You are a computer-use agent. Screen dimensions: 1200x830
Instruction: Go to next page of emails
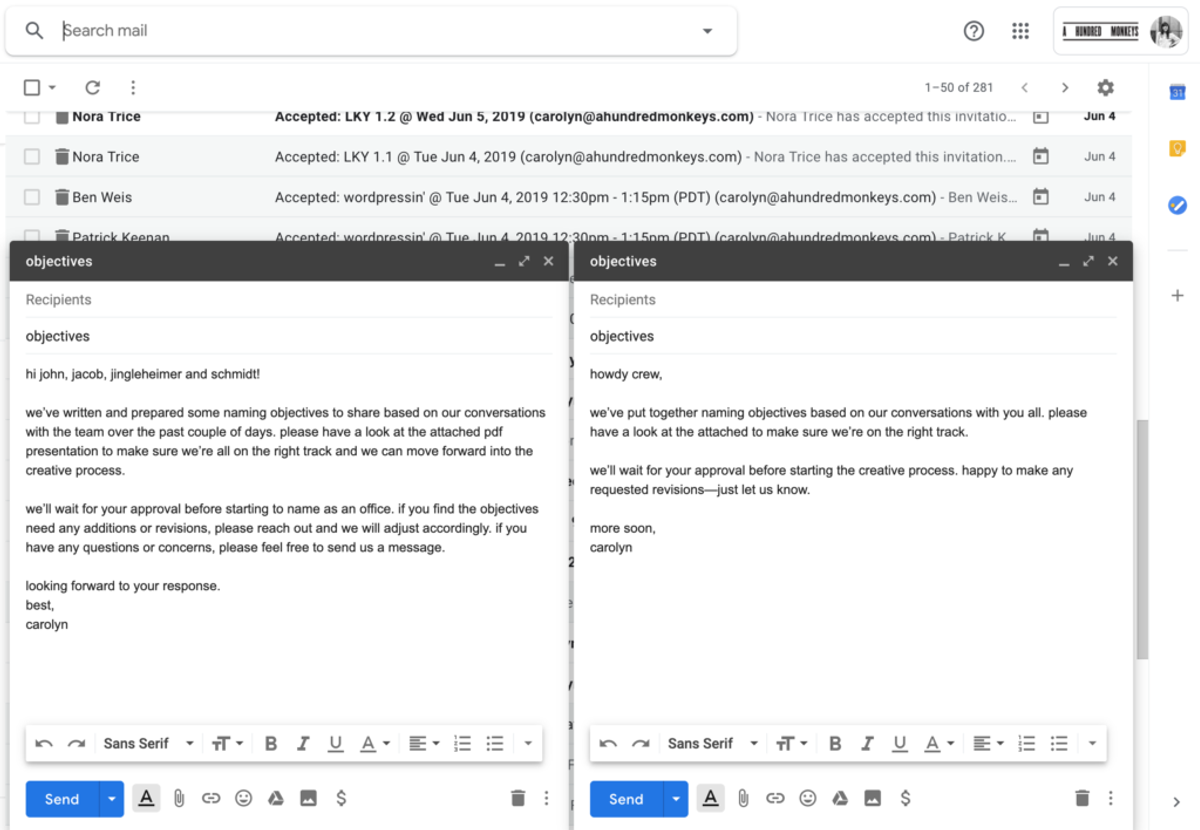[x=1064, y=88]
